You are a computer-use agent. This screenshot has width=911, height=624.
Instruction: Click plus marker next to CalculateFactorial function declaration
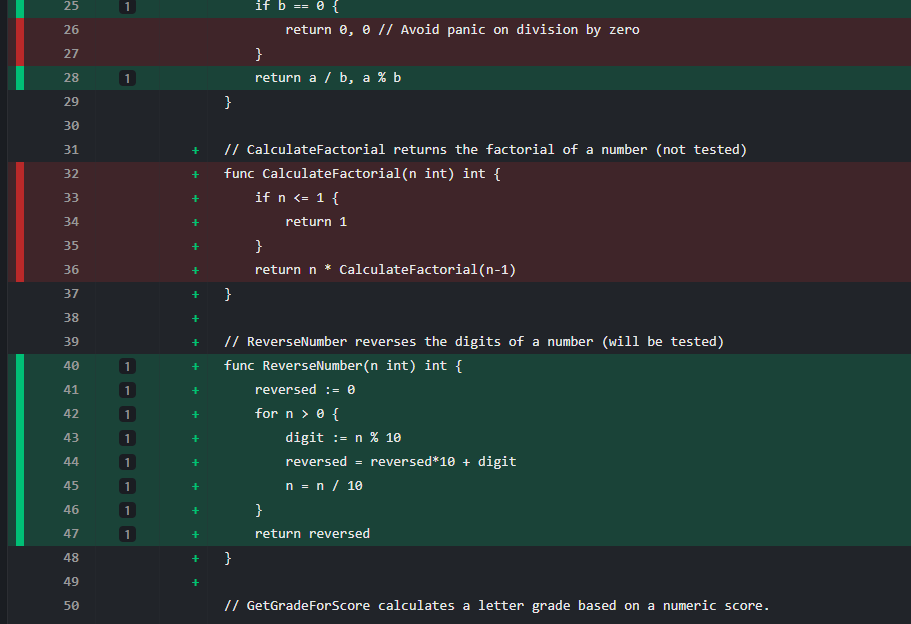coord(196,174)
